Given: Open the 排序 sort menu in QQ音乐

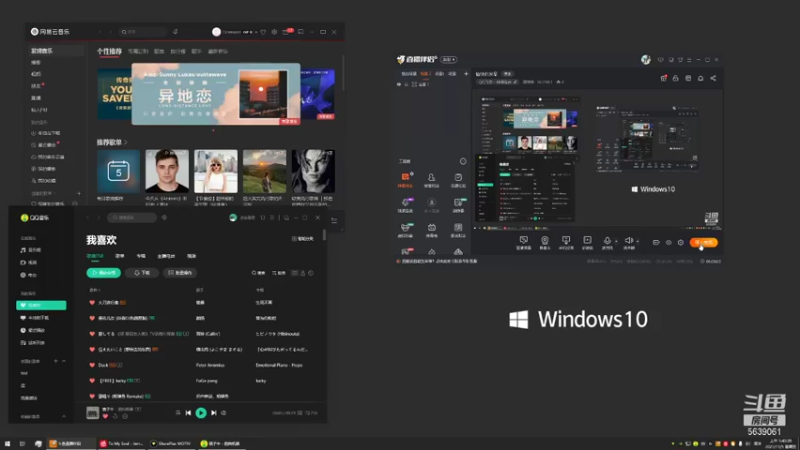Looking at the screenshot, I should coord(279,273).
